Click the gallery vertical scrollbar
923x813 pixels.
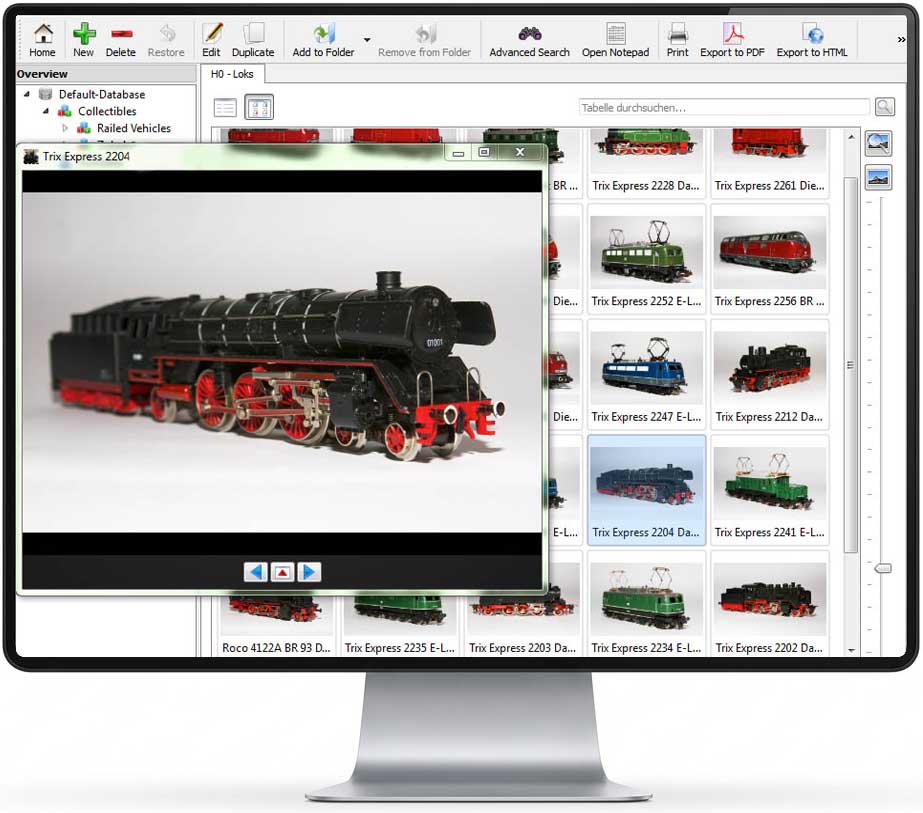[x=851, y=365]
